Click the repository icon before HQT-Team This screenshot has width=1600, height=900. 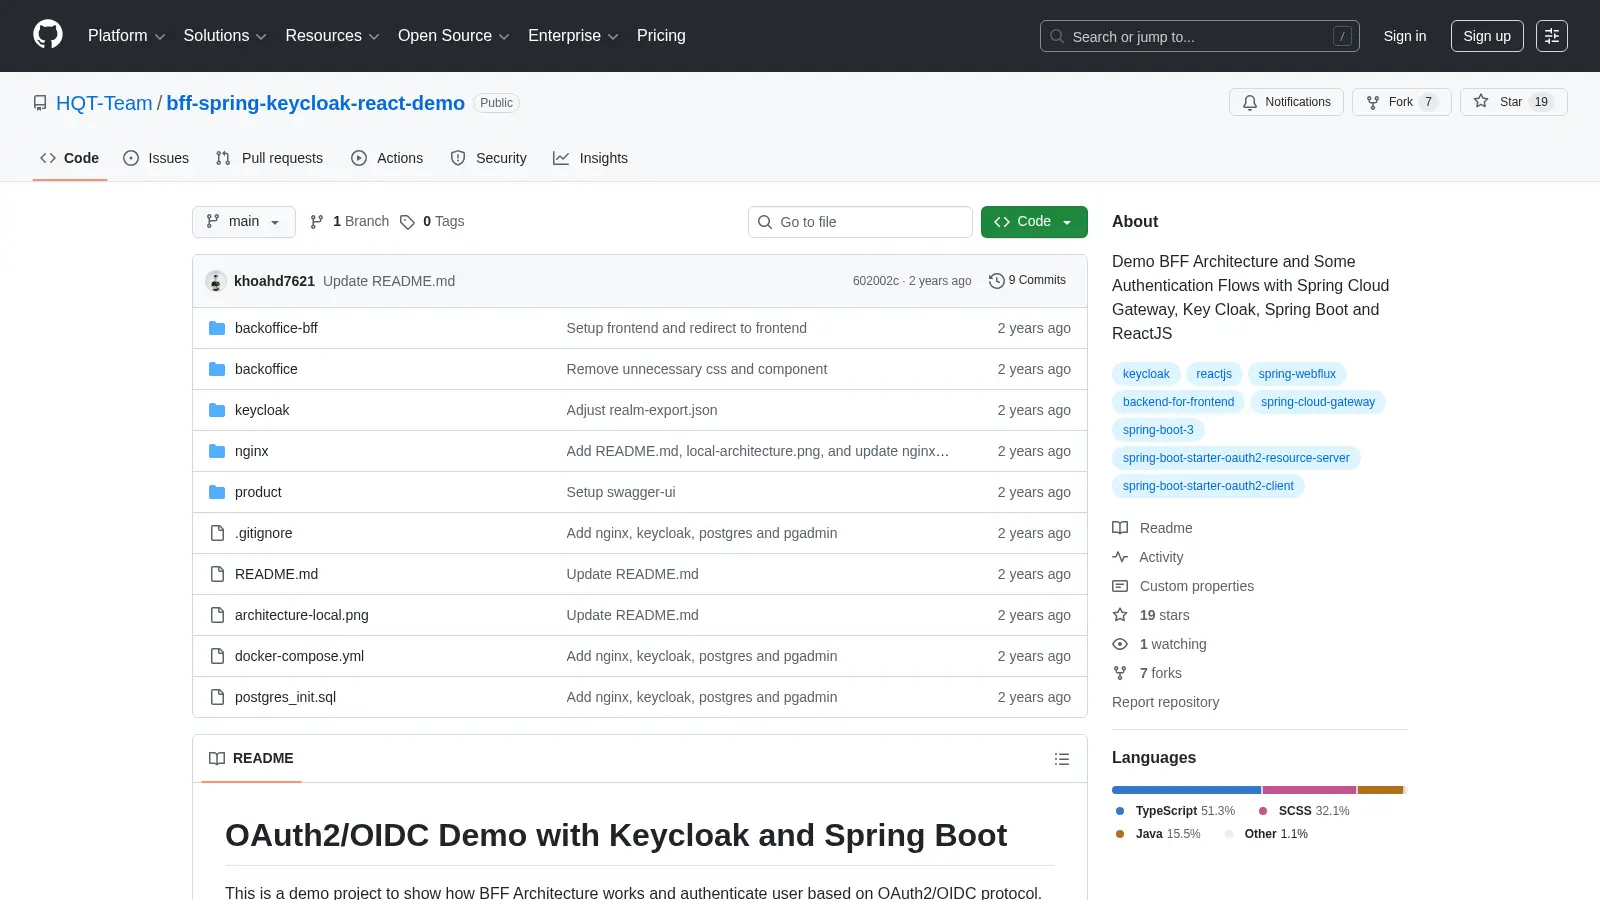click(x=40, y=103)
